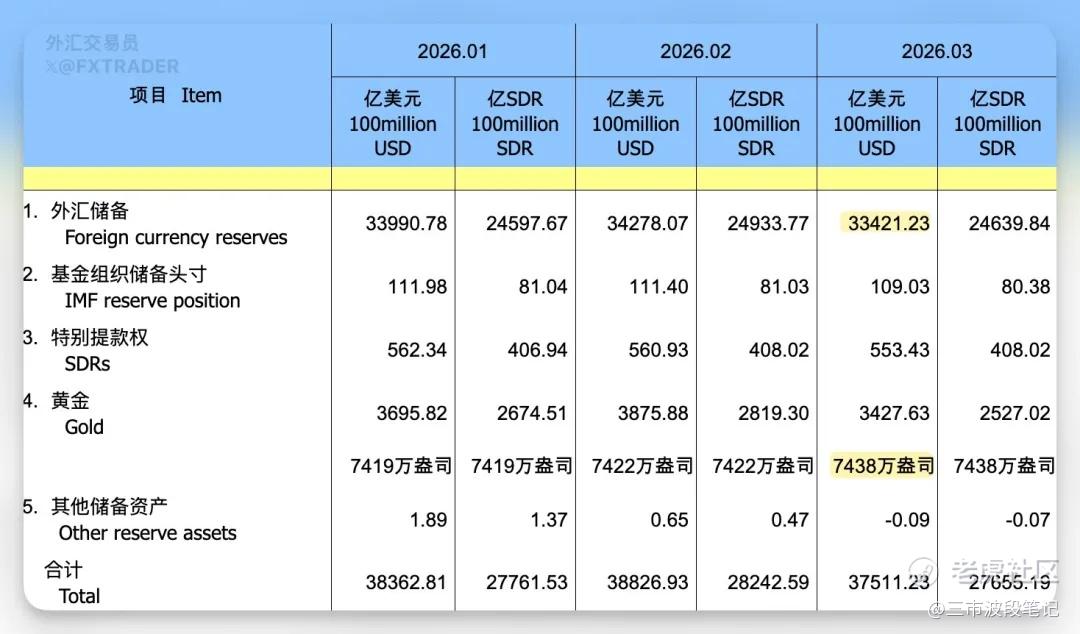Click the 27761.53 total cell
Image resolution: width=1080 pixels, height=634 pixels.
coord(526,583)
